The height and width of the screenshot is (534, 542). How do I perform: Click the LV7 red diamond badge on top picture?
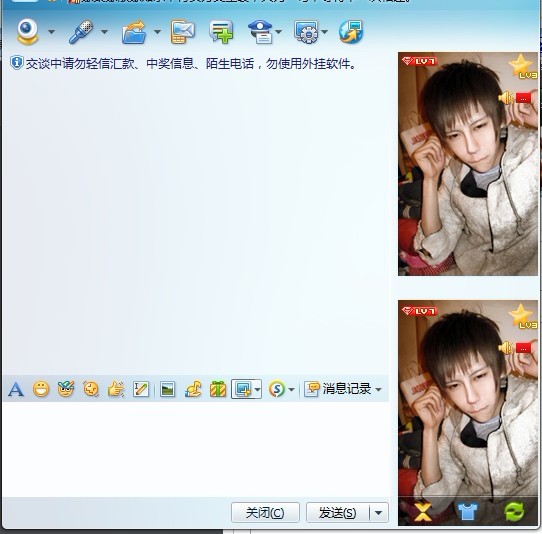pos(419,61)
